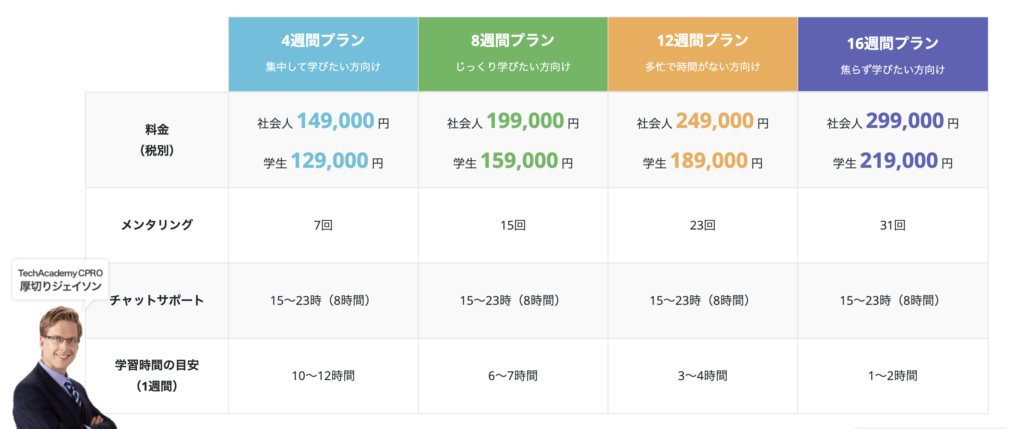Click the 249,000 円 orange price

point(714,122)
